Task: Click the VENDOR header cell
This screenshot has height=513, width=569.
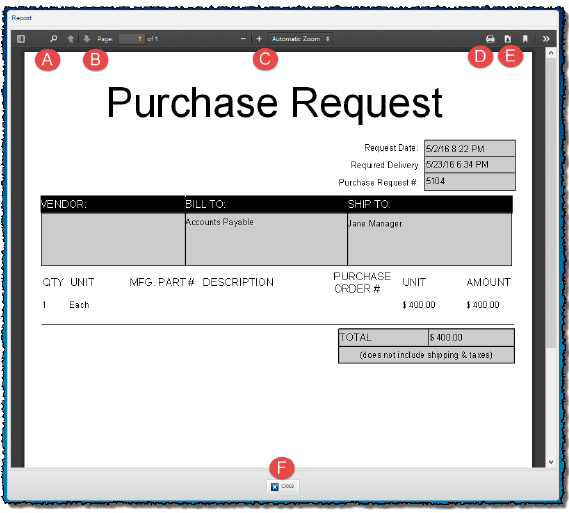Action: point(113,204)
